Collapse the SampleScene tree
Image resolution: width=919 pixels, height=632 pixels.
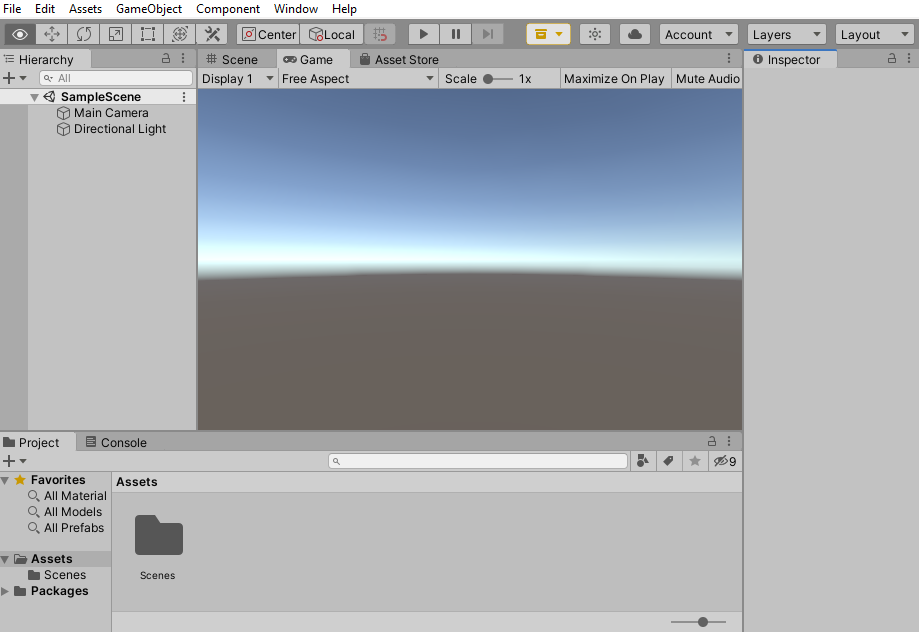pos(34,97)
